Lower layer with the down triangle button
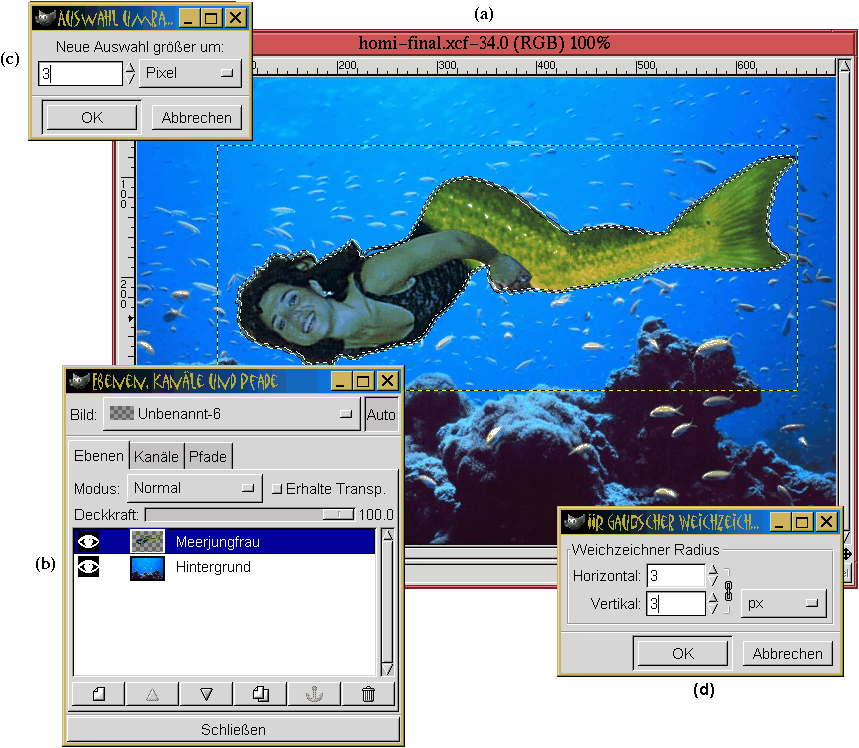859x748 pixels. click(207, 694)
